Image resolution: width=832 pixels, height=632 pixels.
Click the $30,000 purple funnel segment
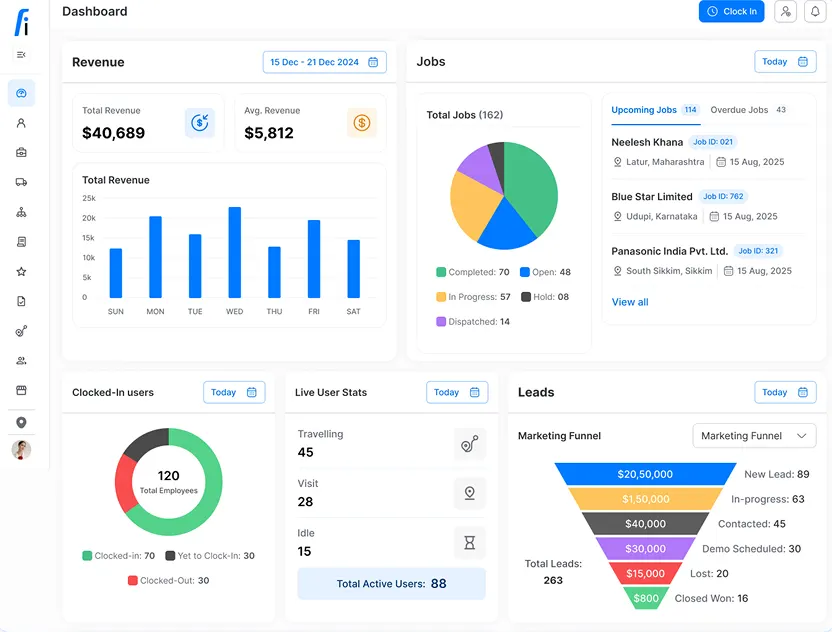tap(645, 549)
